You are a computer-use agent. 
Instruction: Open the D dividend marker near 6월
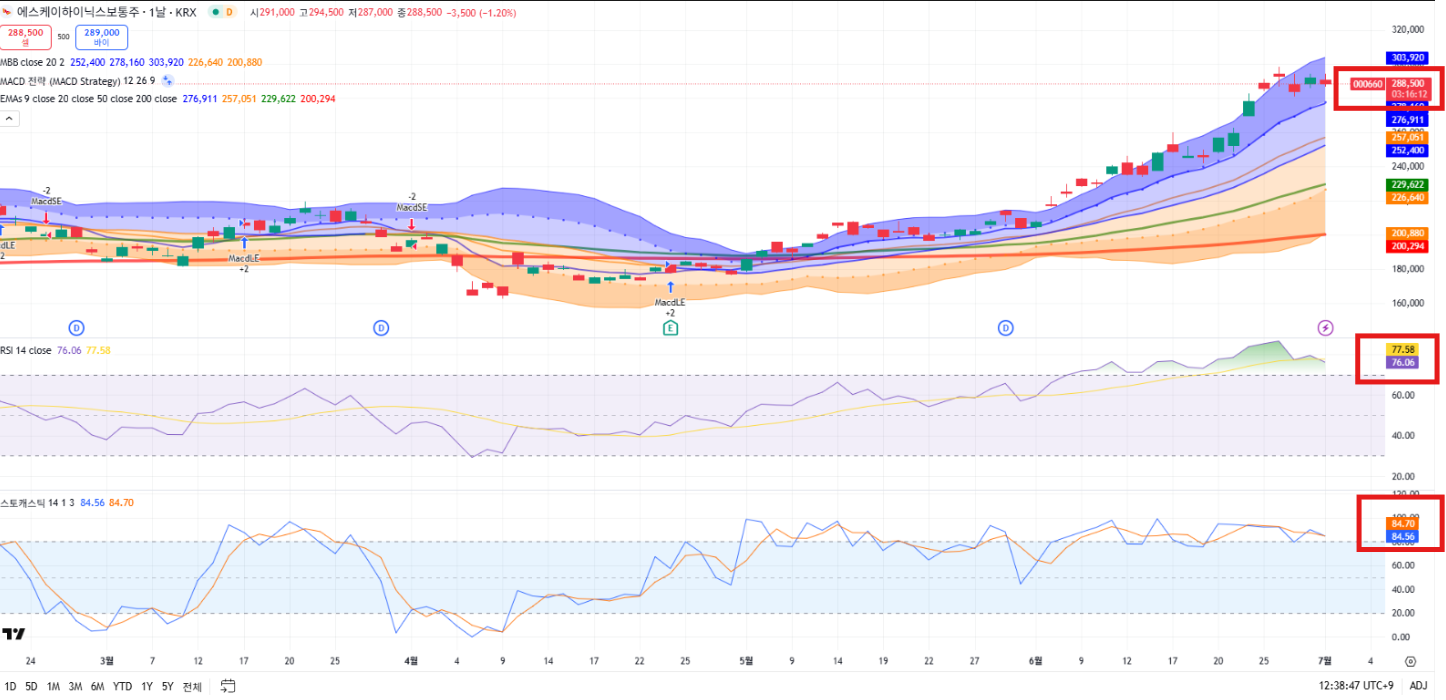click(x=1005, y=327)
